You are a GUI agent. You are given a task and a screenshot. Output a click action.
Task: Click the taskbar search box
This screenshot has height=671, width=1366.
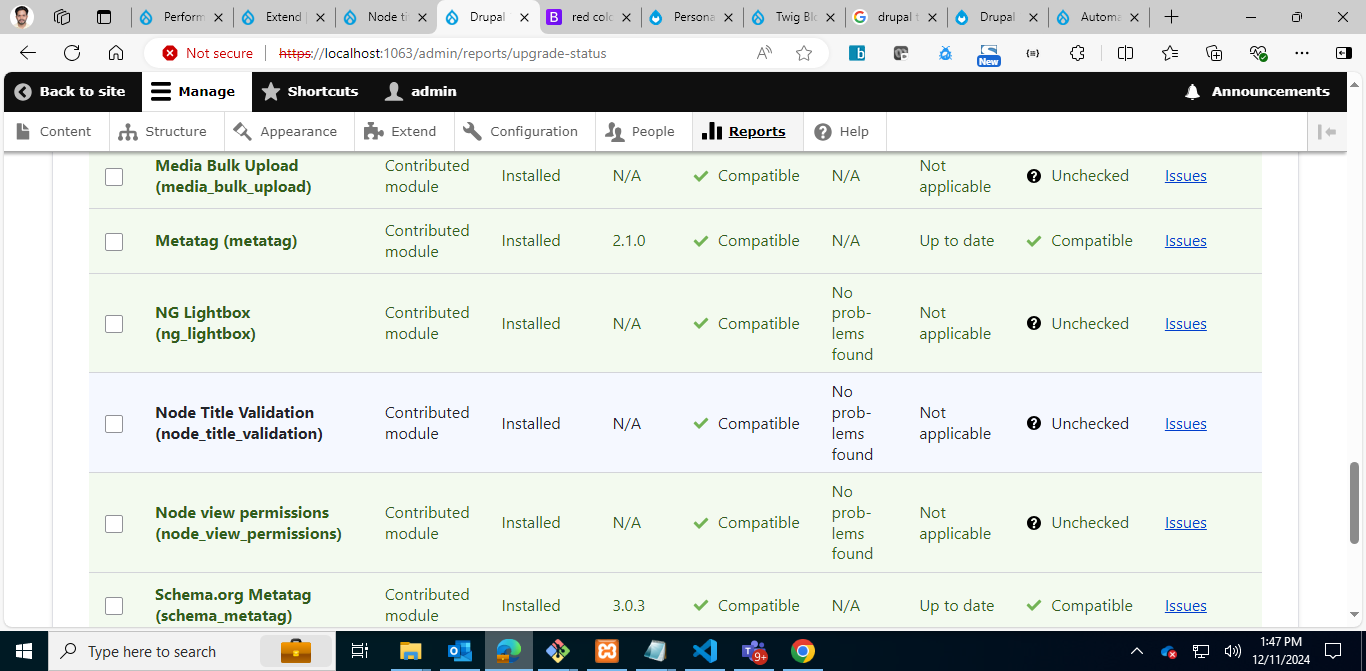click(191, 651)
